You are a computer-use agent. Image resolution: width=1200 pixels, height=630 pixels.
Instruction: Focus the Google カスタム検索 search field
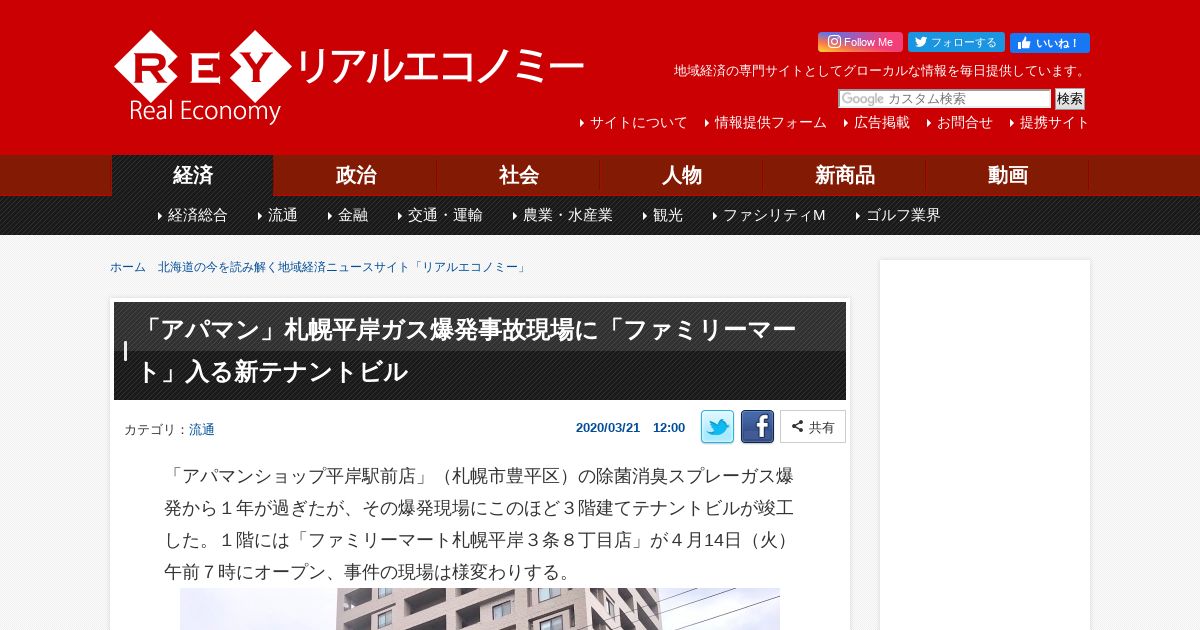(945, 99)
